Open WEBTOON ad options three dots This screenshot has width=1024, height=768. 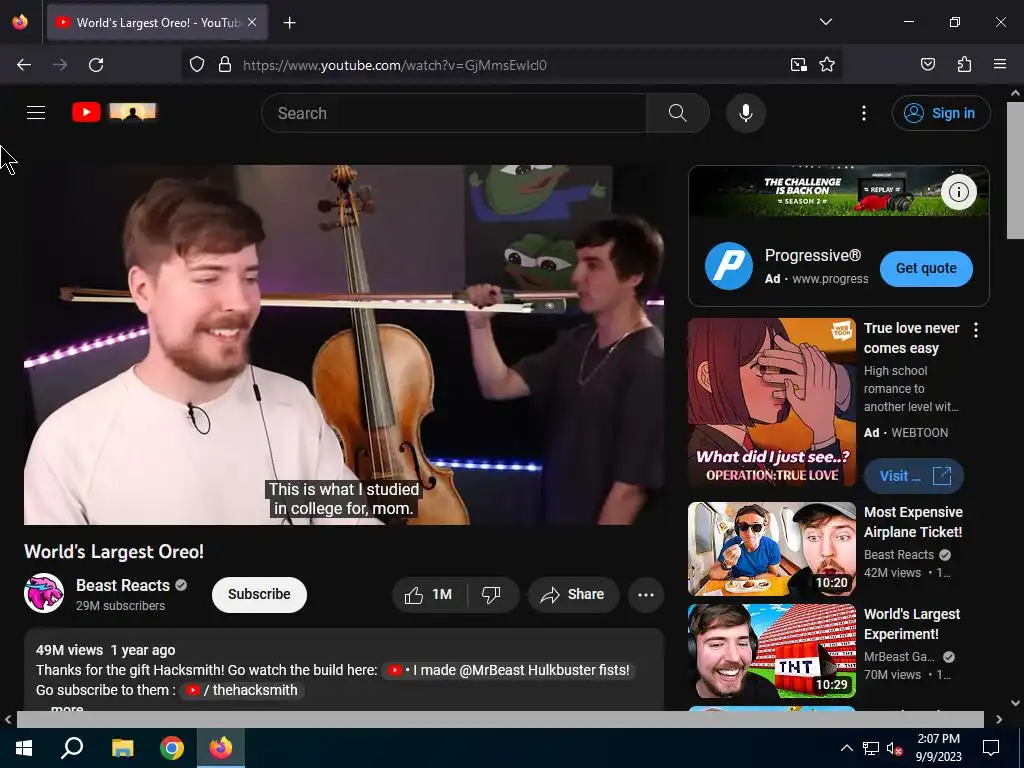coord(976,330)
